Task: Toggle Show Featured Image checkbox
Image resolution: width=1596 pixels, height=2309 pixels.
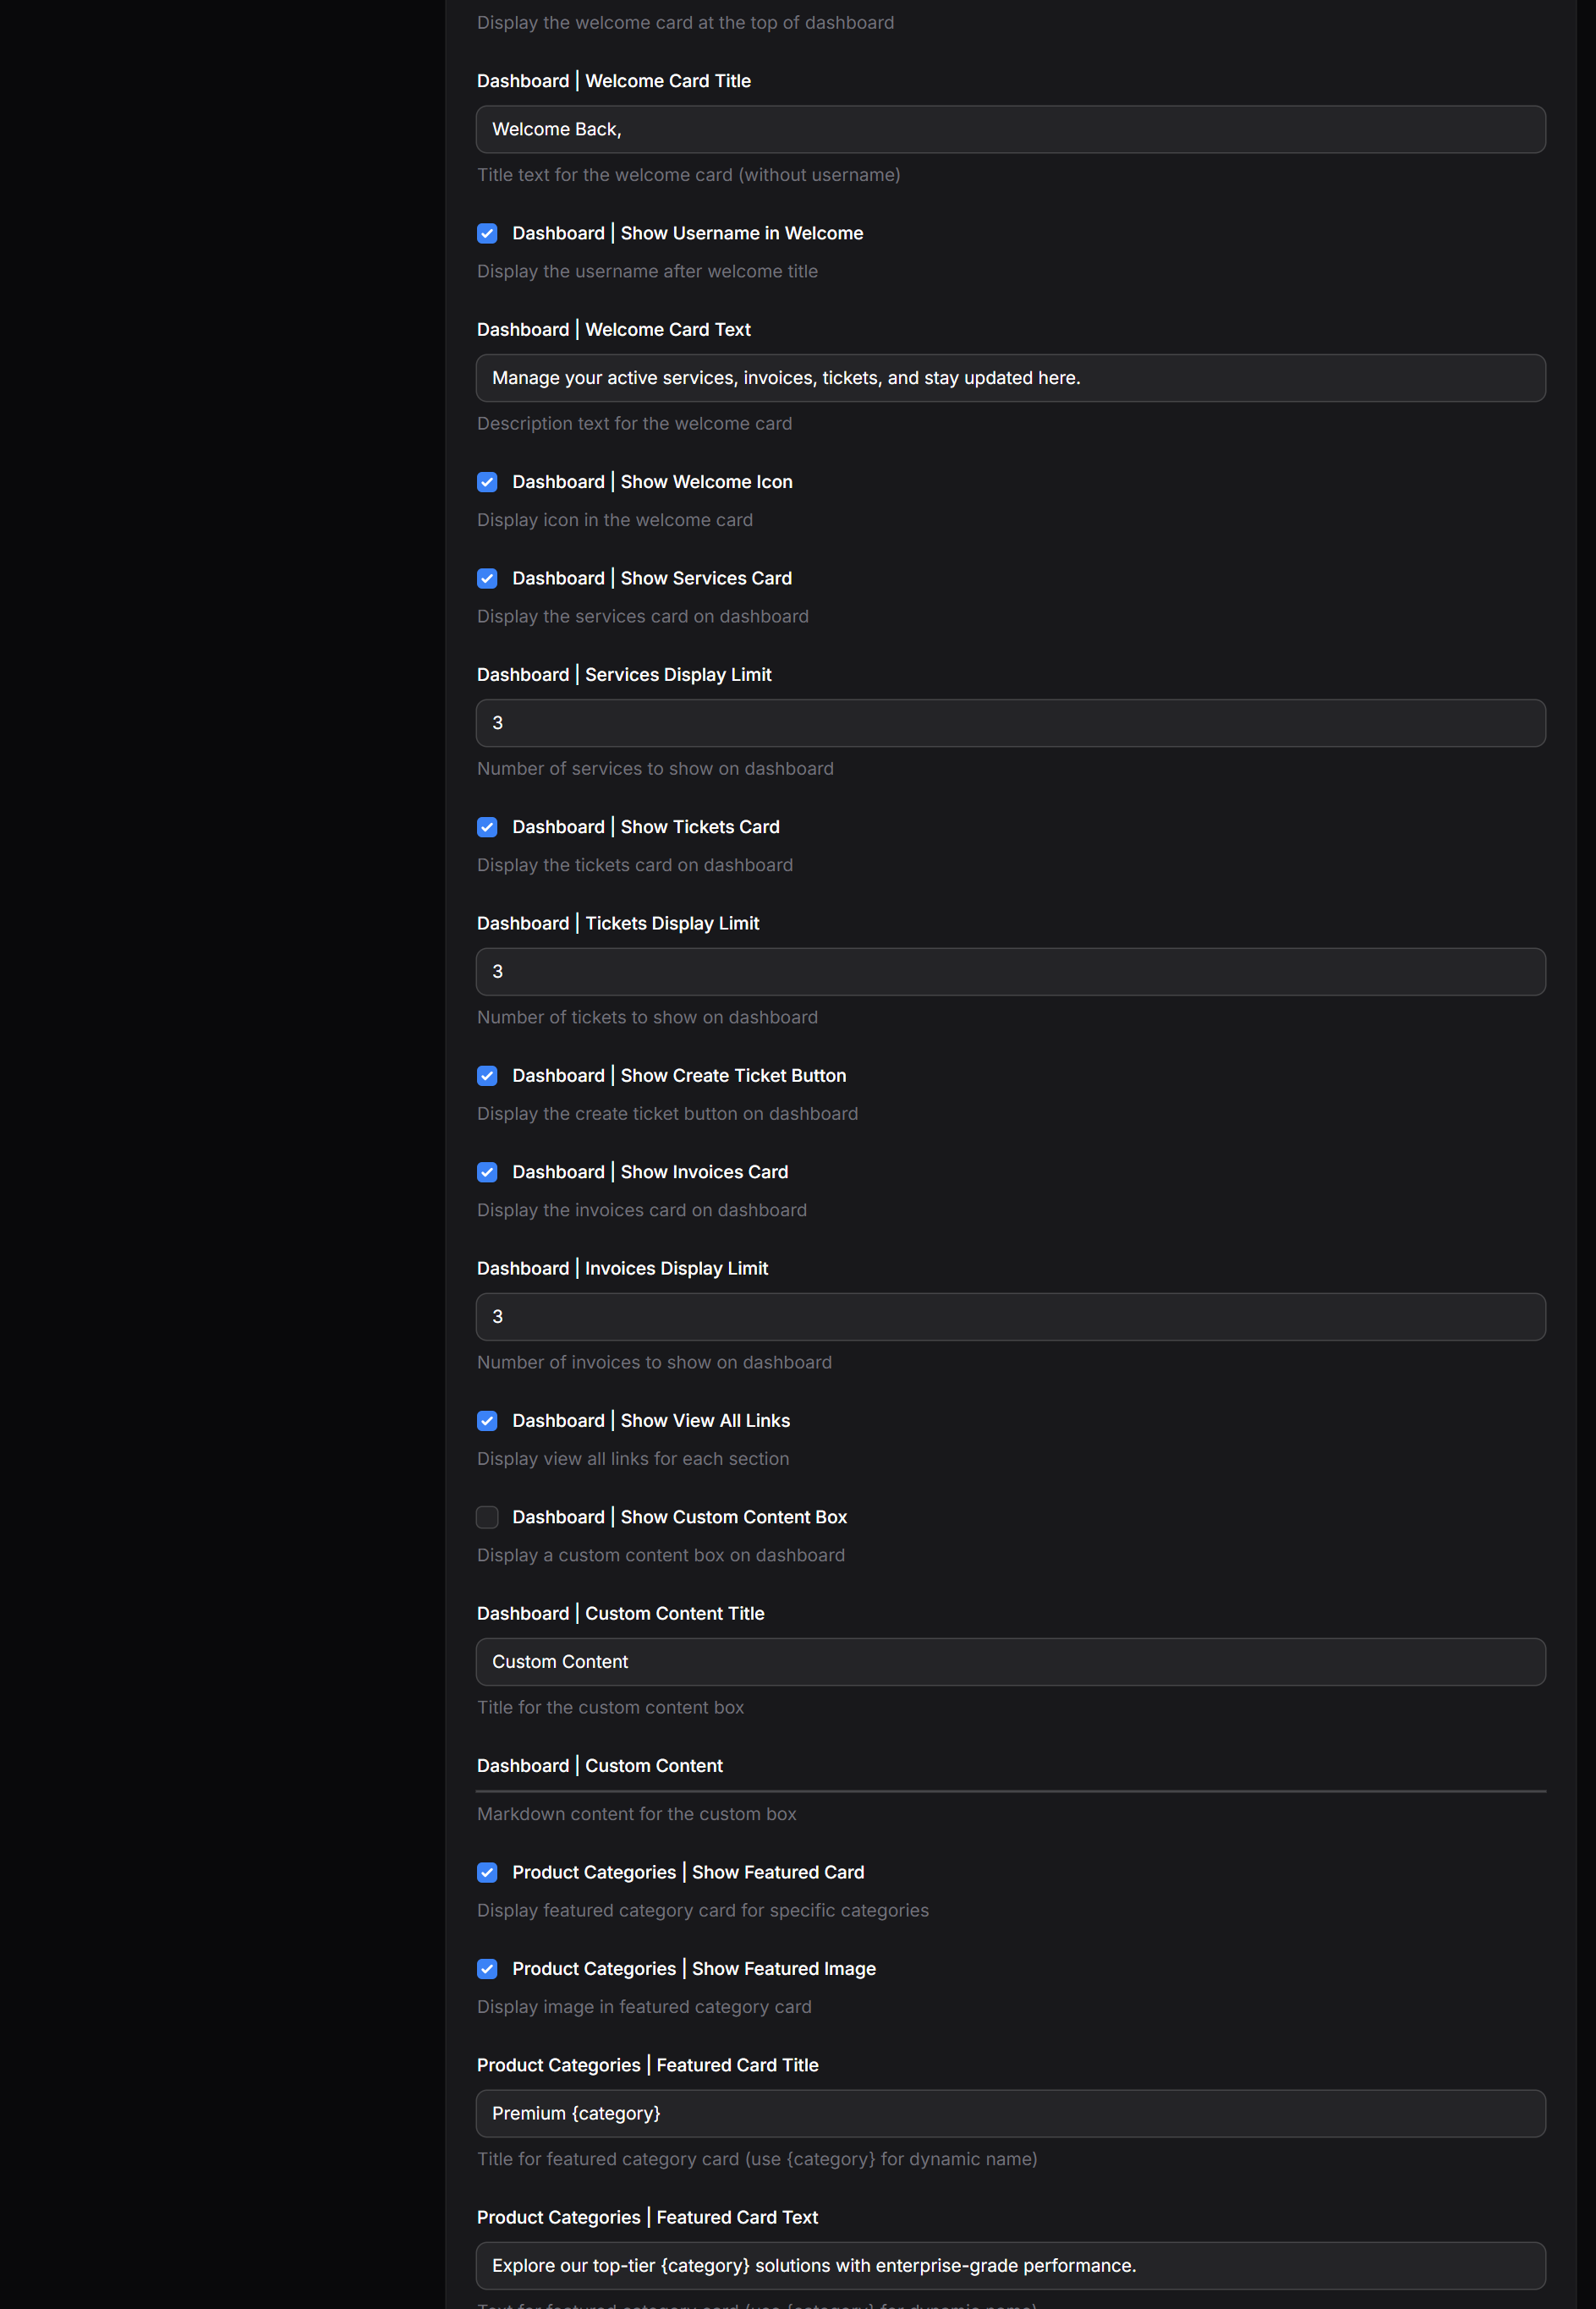Action: coord(487,1969)
